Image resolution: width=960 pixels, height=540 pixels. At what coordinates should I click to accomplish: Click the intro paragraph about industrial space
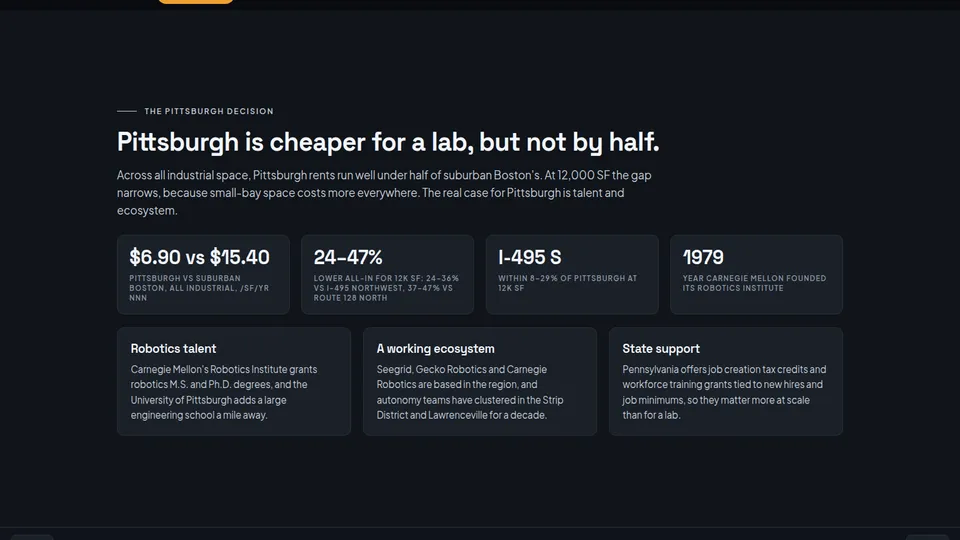coord(384,192)
